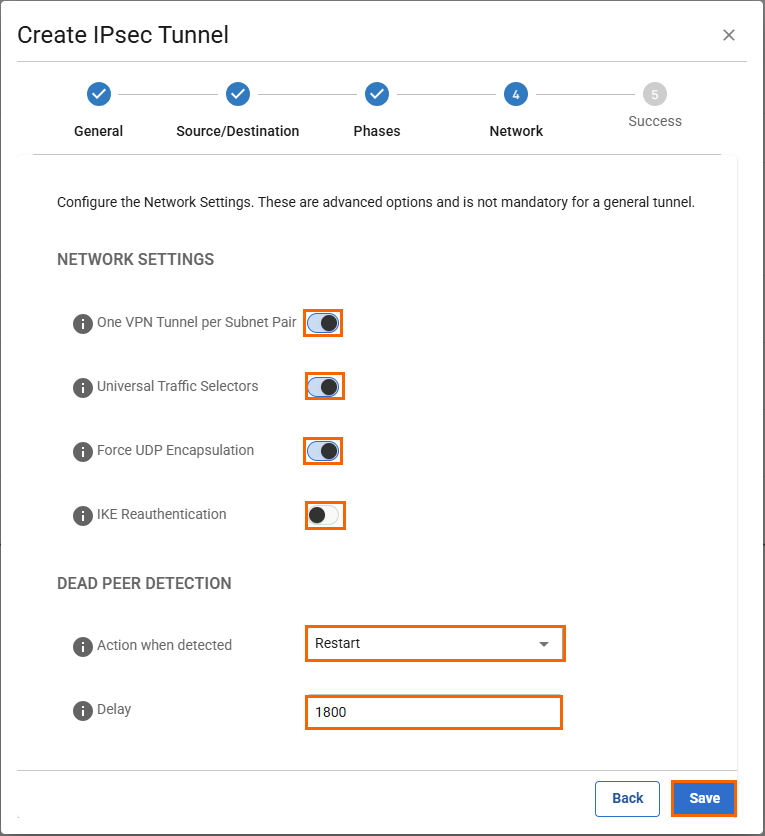The image size is (765, 836).
Task: Disable One VPN Tunnel per Subnet Pair toggle
Action: pyautogui.click(x=324, y=323)
